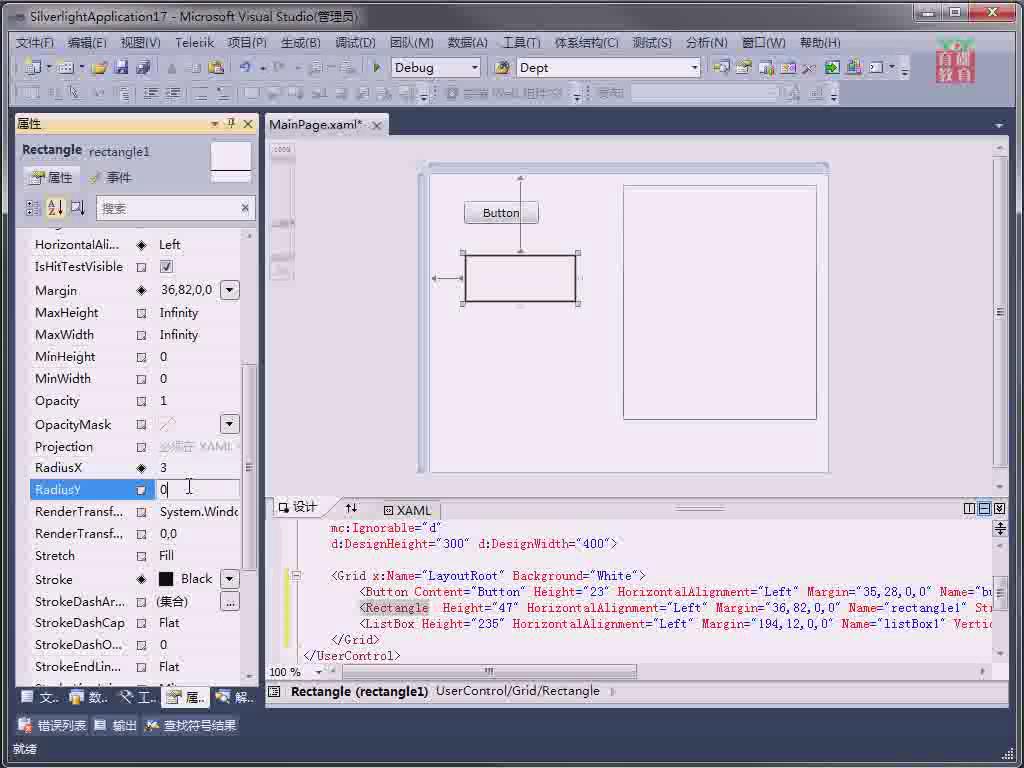Click the green arrow window icon in toolbar
This screenshot has width=1024, height=768.
point(831,67)
